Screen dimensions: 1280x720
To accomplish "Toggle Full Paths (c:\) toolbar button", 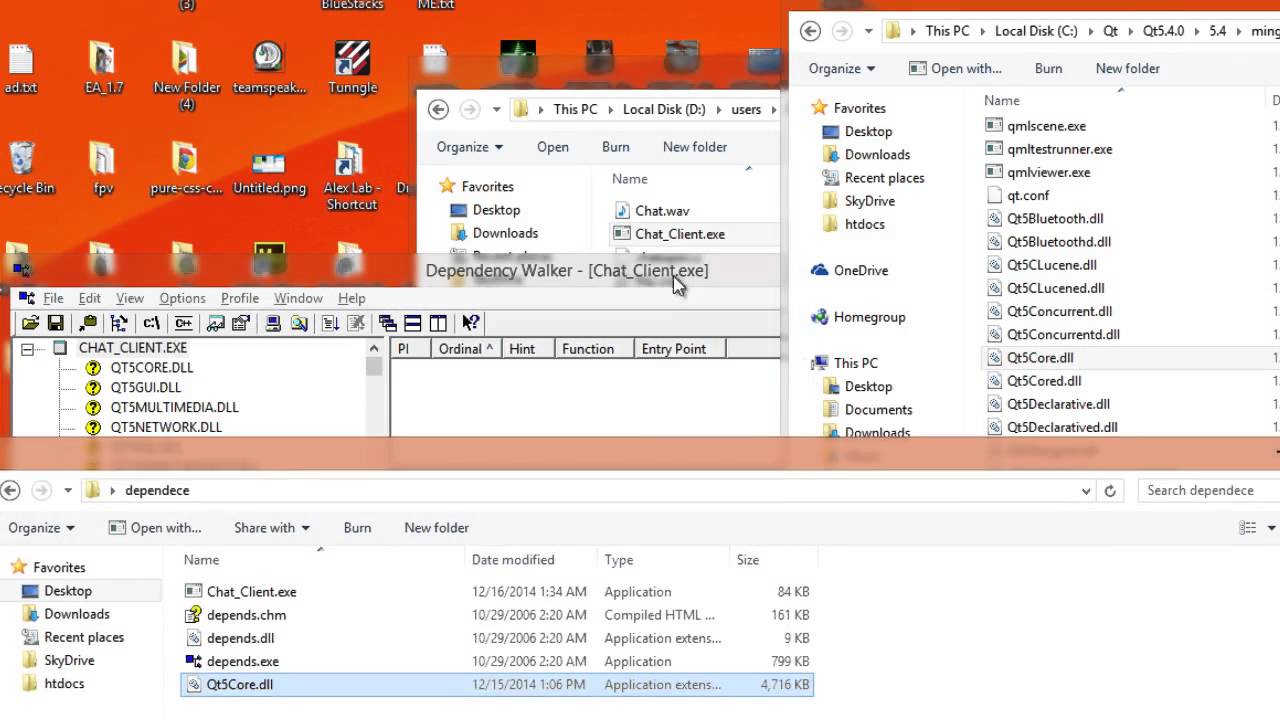I will pos(151,323).
